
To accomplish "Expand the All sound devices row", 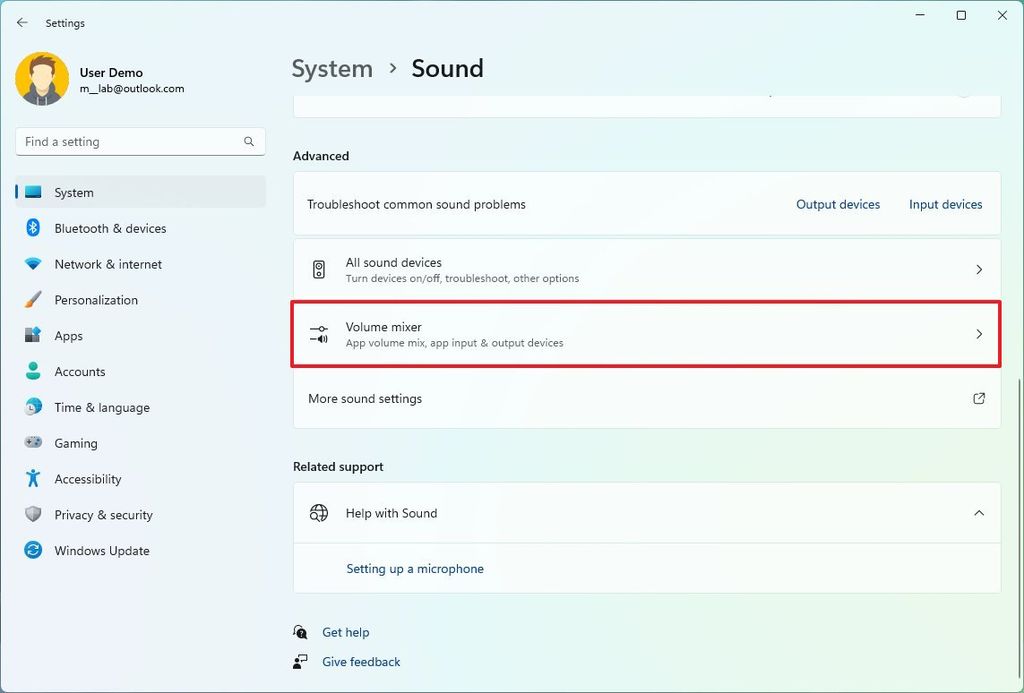I will click(646, 268).
